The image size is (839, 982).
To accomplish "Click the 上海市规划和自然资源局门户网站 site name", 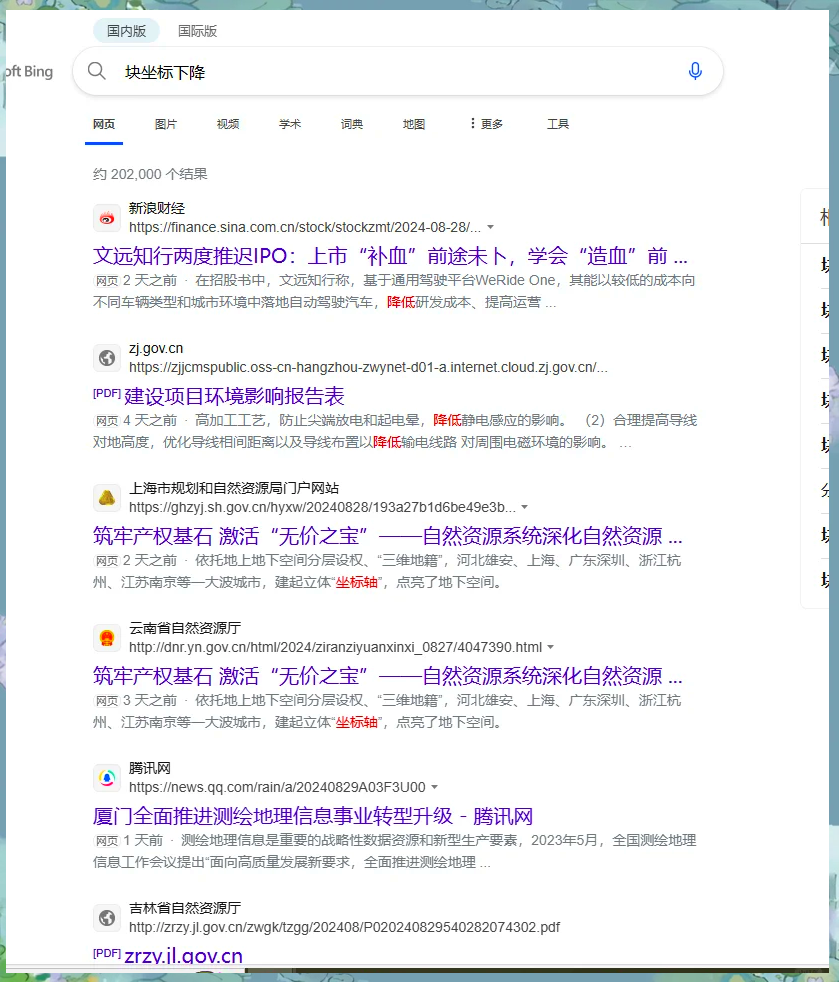I will coord(234,488).
